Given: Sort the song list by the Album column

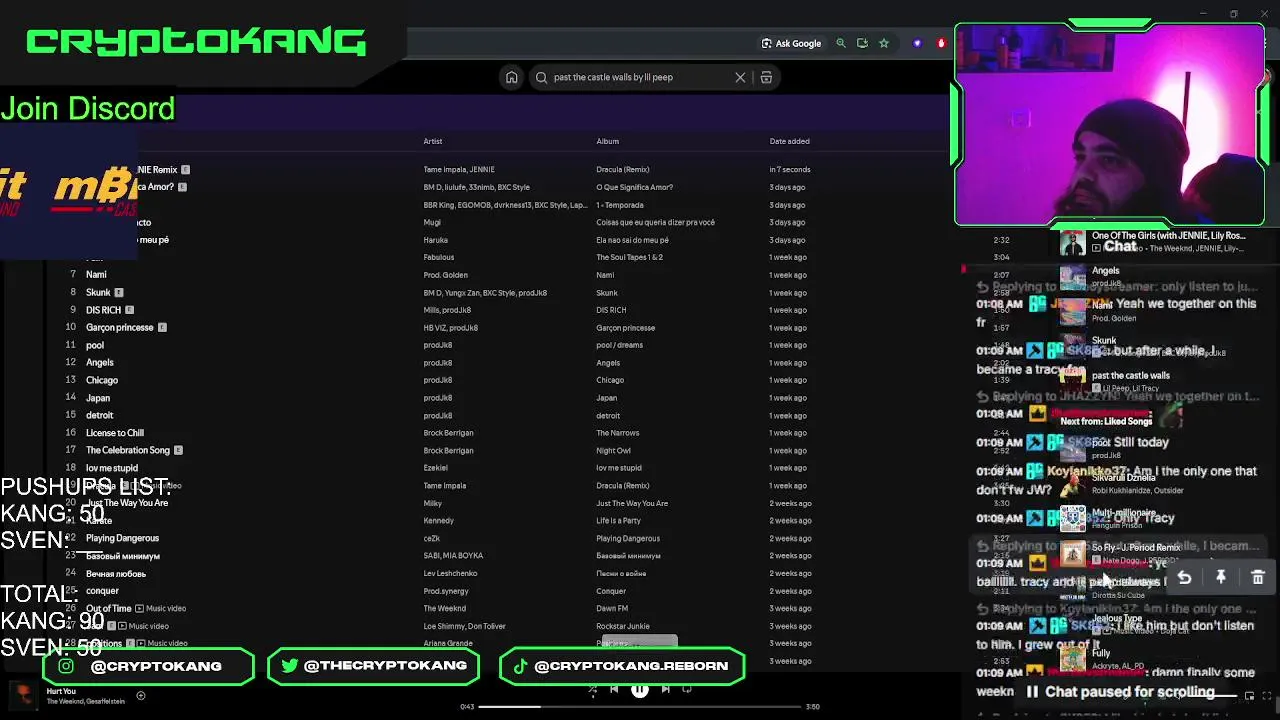Looking at the screenshot, I should tap(608, 141).
